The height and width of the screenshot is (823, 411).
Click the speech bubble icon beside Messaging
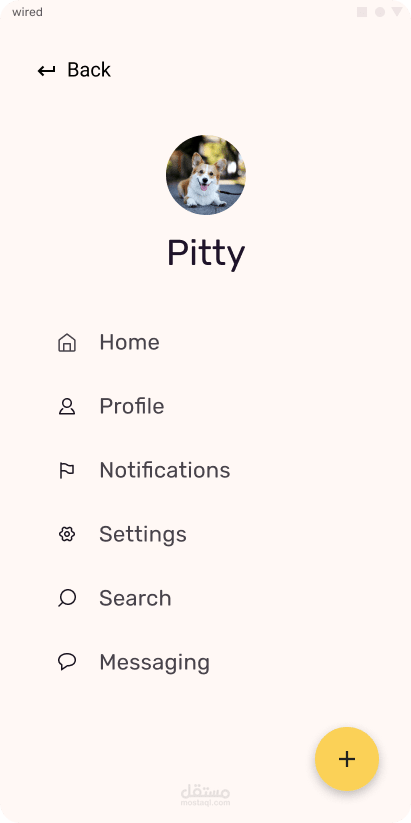[67, 662]
